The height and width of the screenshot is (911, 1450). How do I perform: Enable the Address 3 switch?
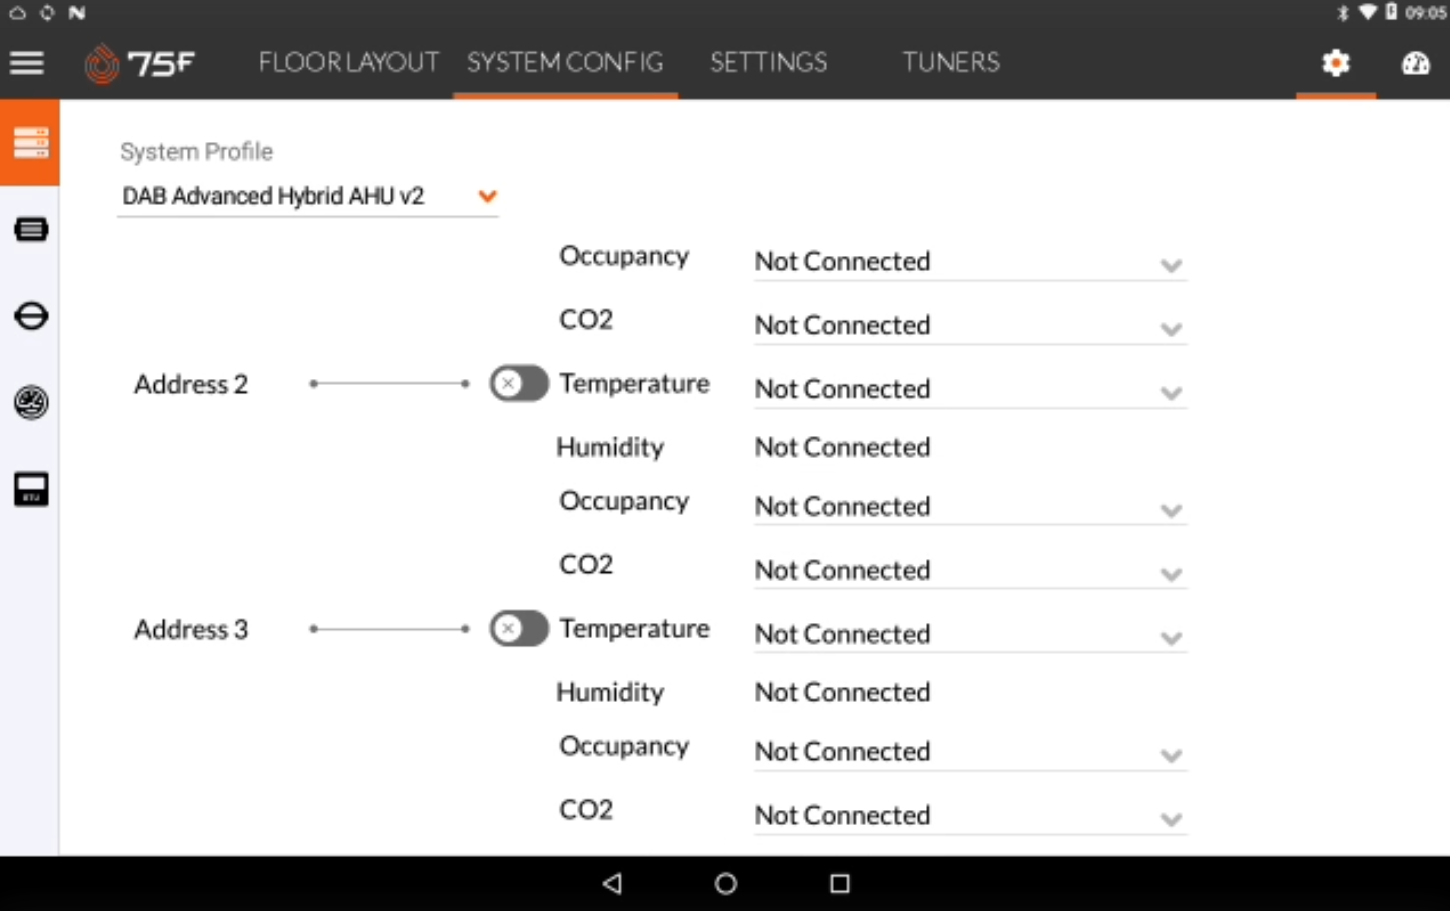coord(518,628)
